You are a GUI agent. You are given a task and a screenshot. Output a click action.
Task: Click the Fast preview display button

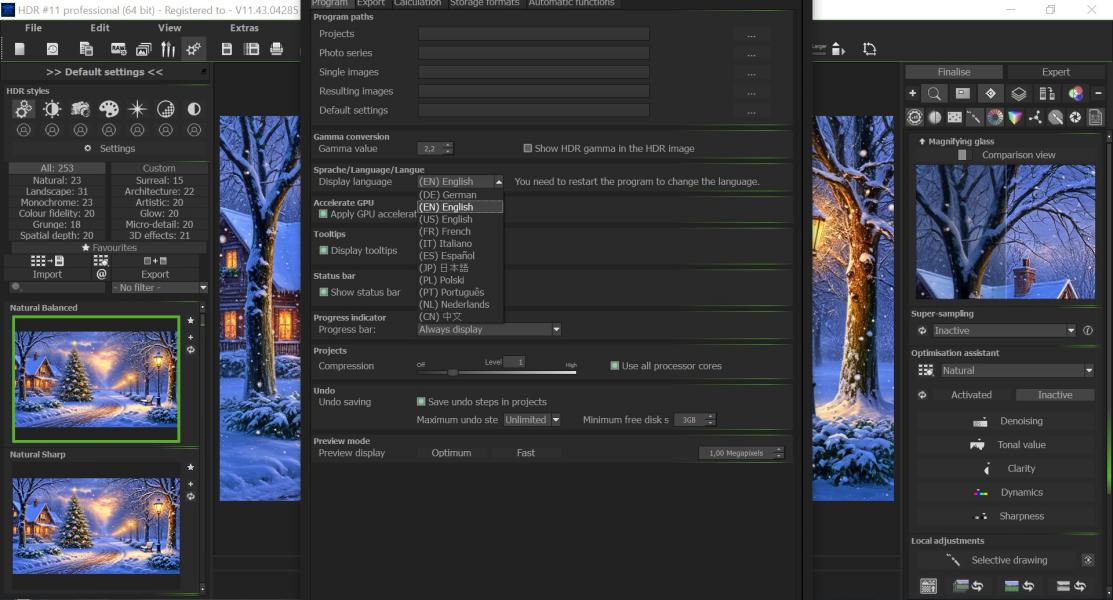coord(525,453)
